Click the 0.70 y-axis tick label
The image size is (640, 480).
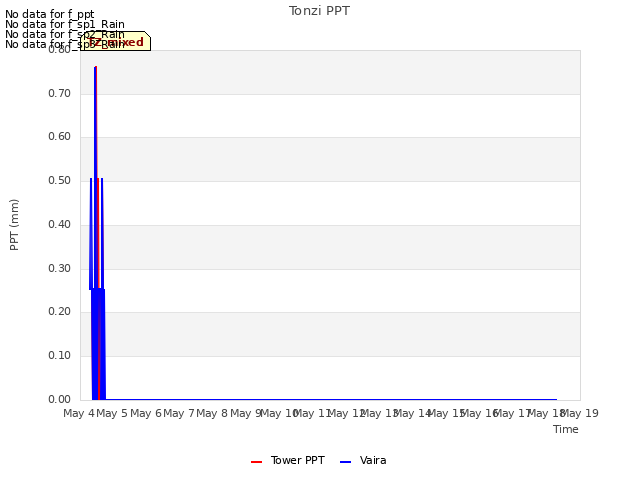coord(59,93)
